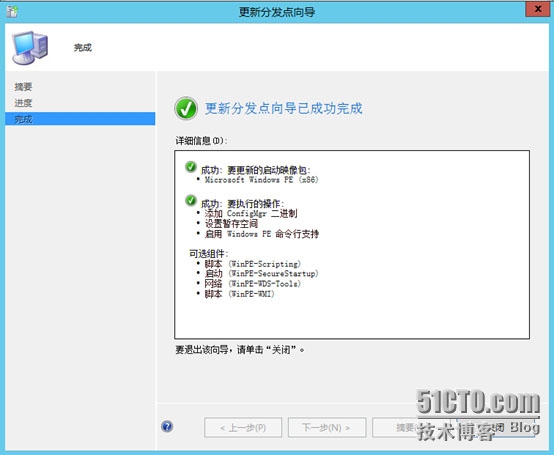
Task: Click the 上一步(P) button
Action: point(243,427)
